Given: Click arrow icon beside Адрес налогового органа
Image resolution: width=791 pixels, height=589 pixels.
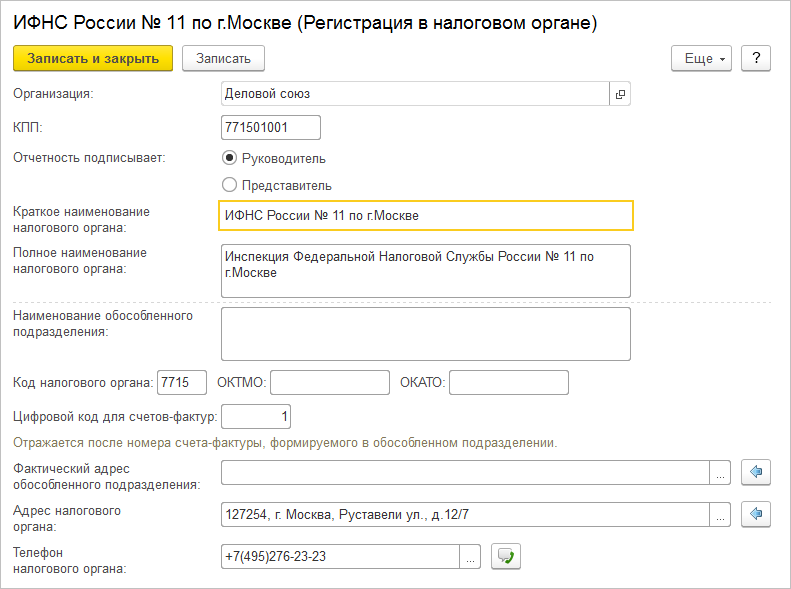Looking at the screenshot, I should click(756, 514).
